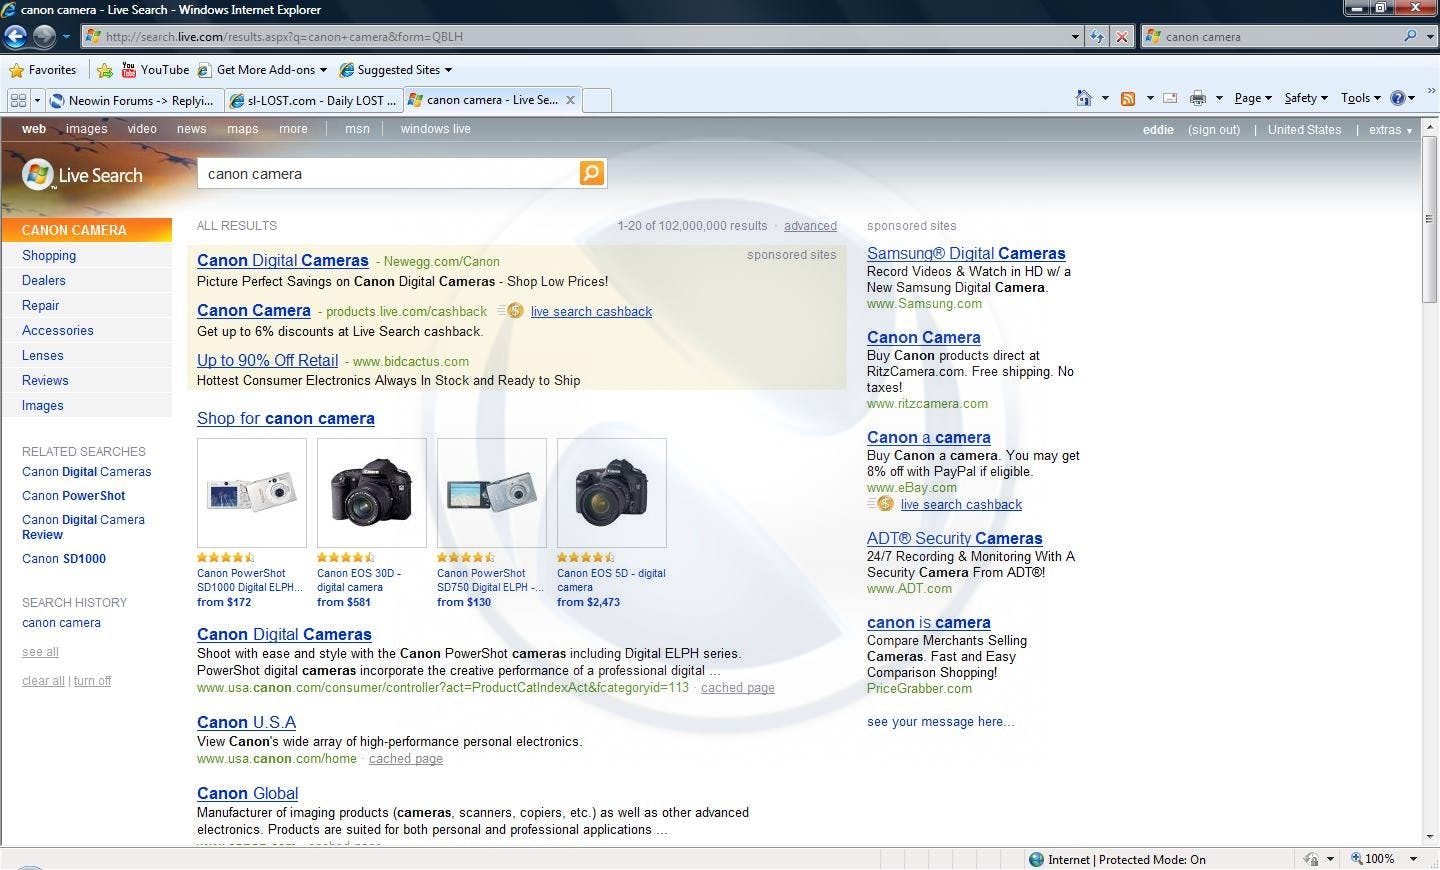Screen dimensions: 1440x870
Task: Open the tab list dropdown arrow
Action: (x=37, y=100)
